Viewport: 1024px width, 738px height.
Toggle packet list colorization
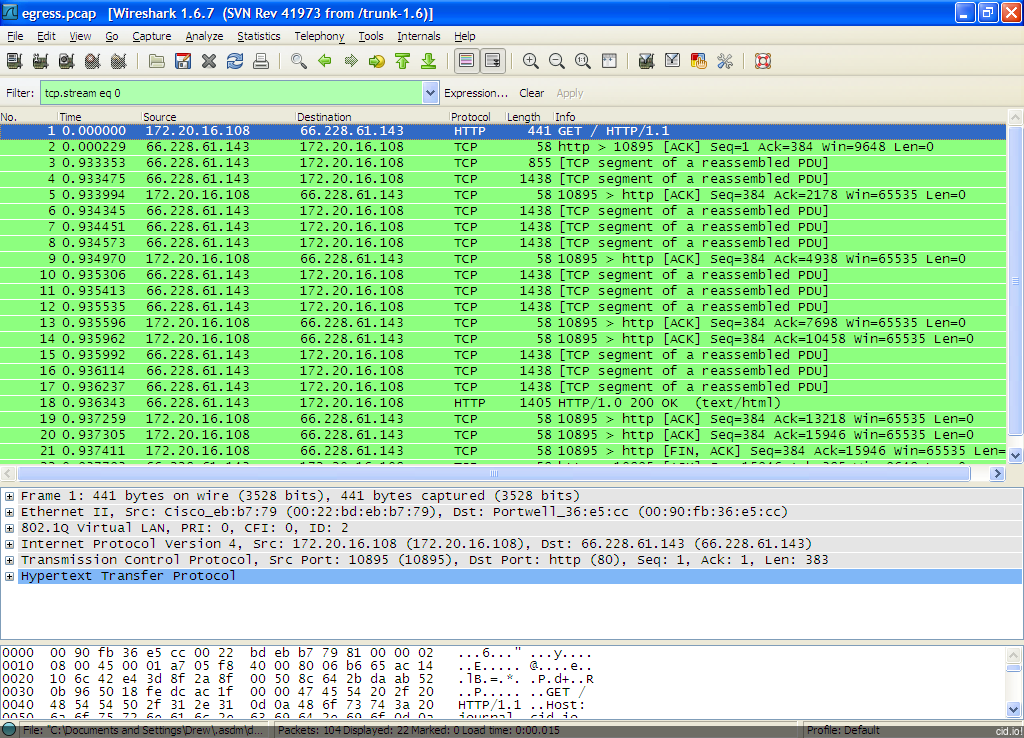tap(467, 61)
